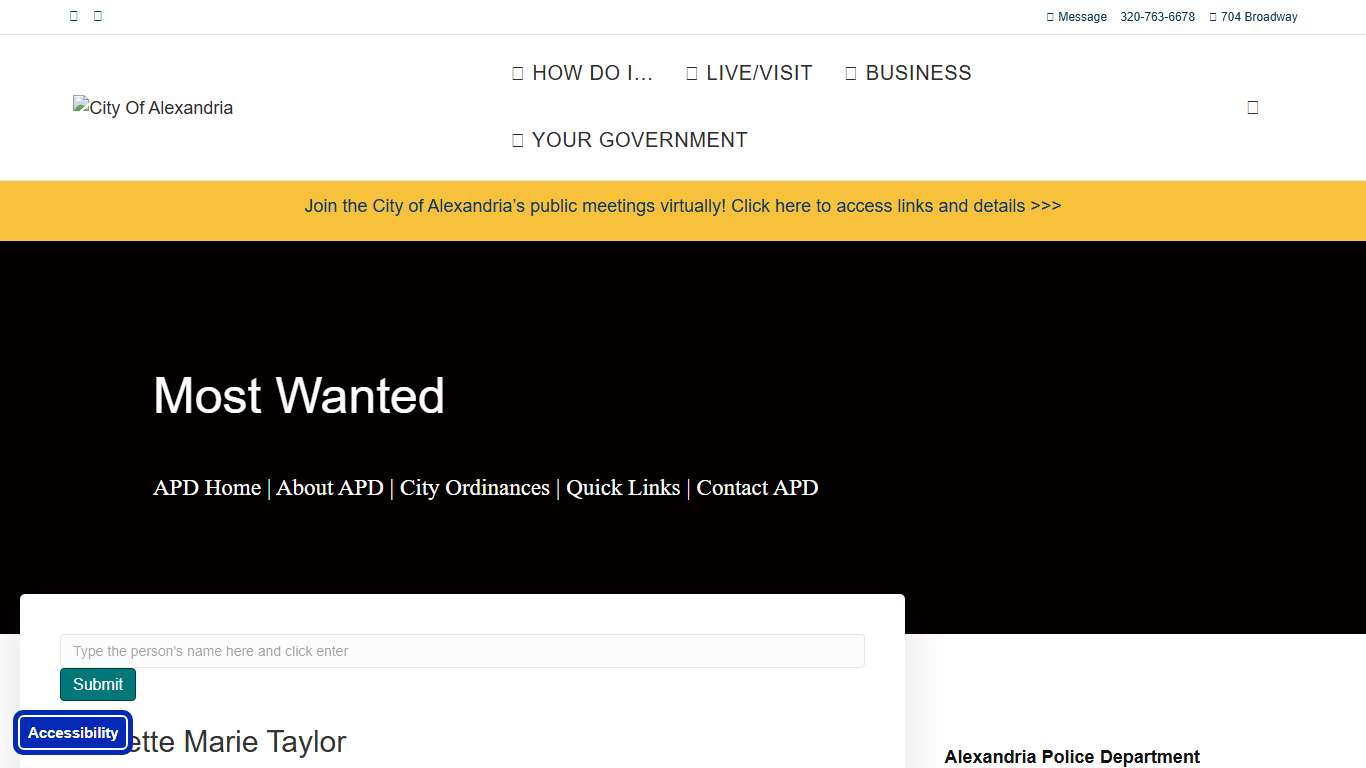Image resolution: width=1366 pixels, height=768 pixels.
Task: Expand the HOW DO I... menu
Action: tap(582, 73)
